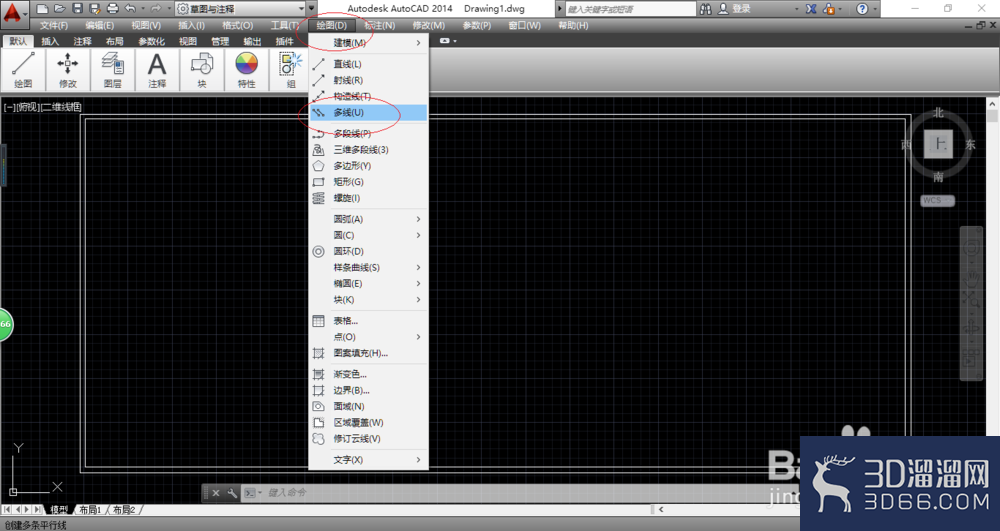The height and width of the screenshot is (531, 1000).
Task: Expand the 文字(X) submenu
Action: coord(369,460)
